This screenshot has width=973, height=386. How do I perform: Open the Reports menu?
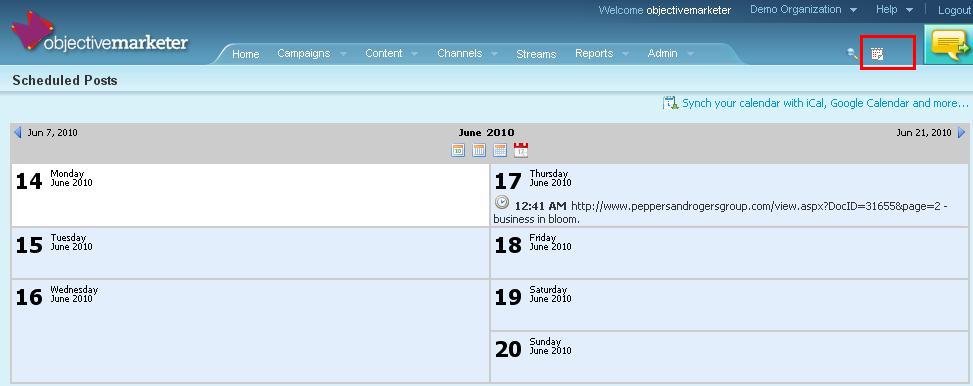(594, 53)
